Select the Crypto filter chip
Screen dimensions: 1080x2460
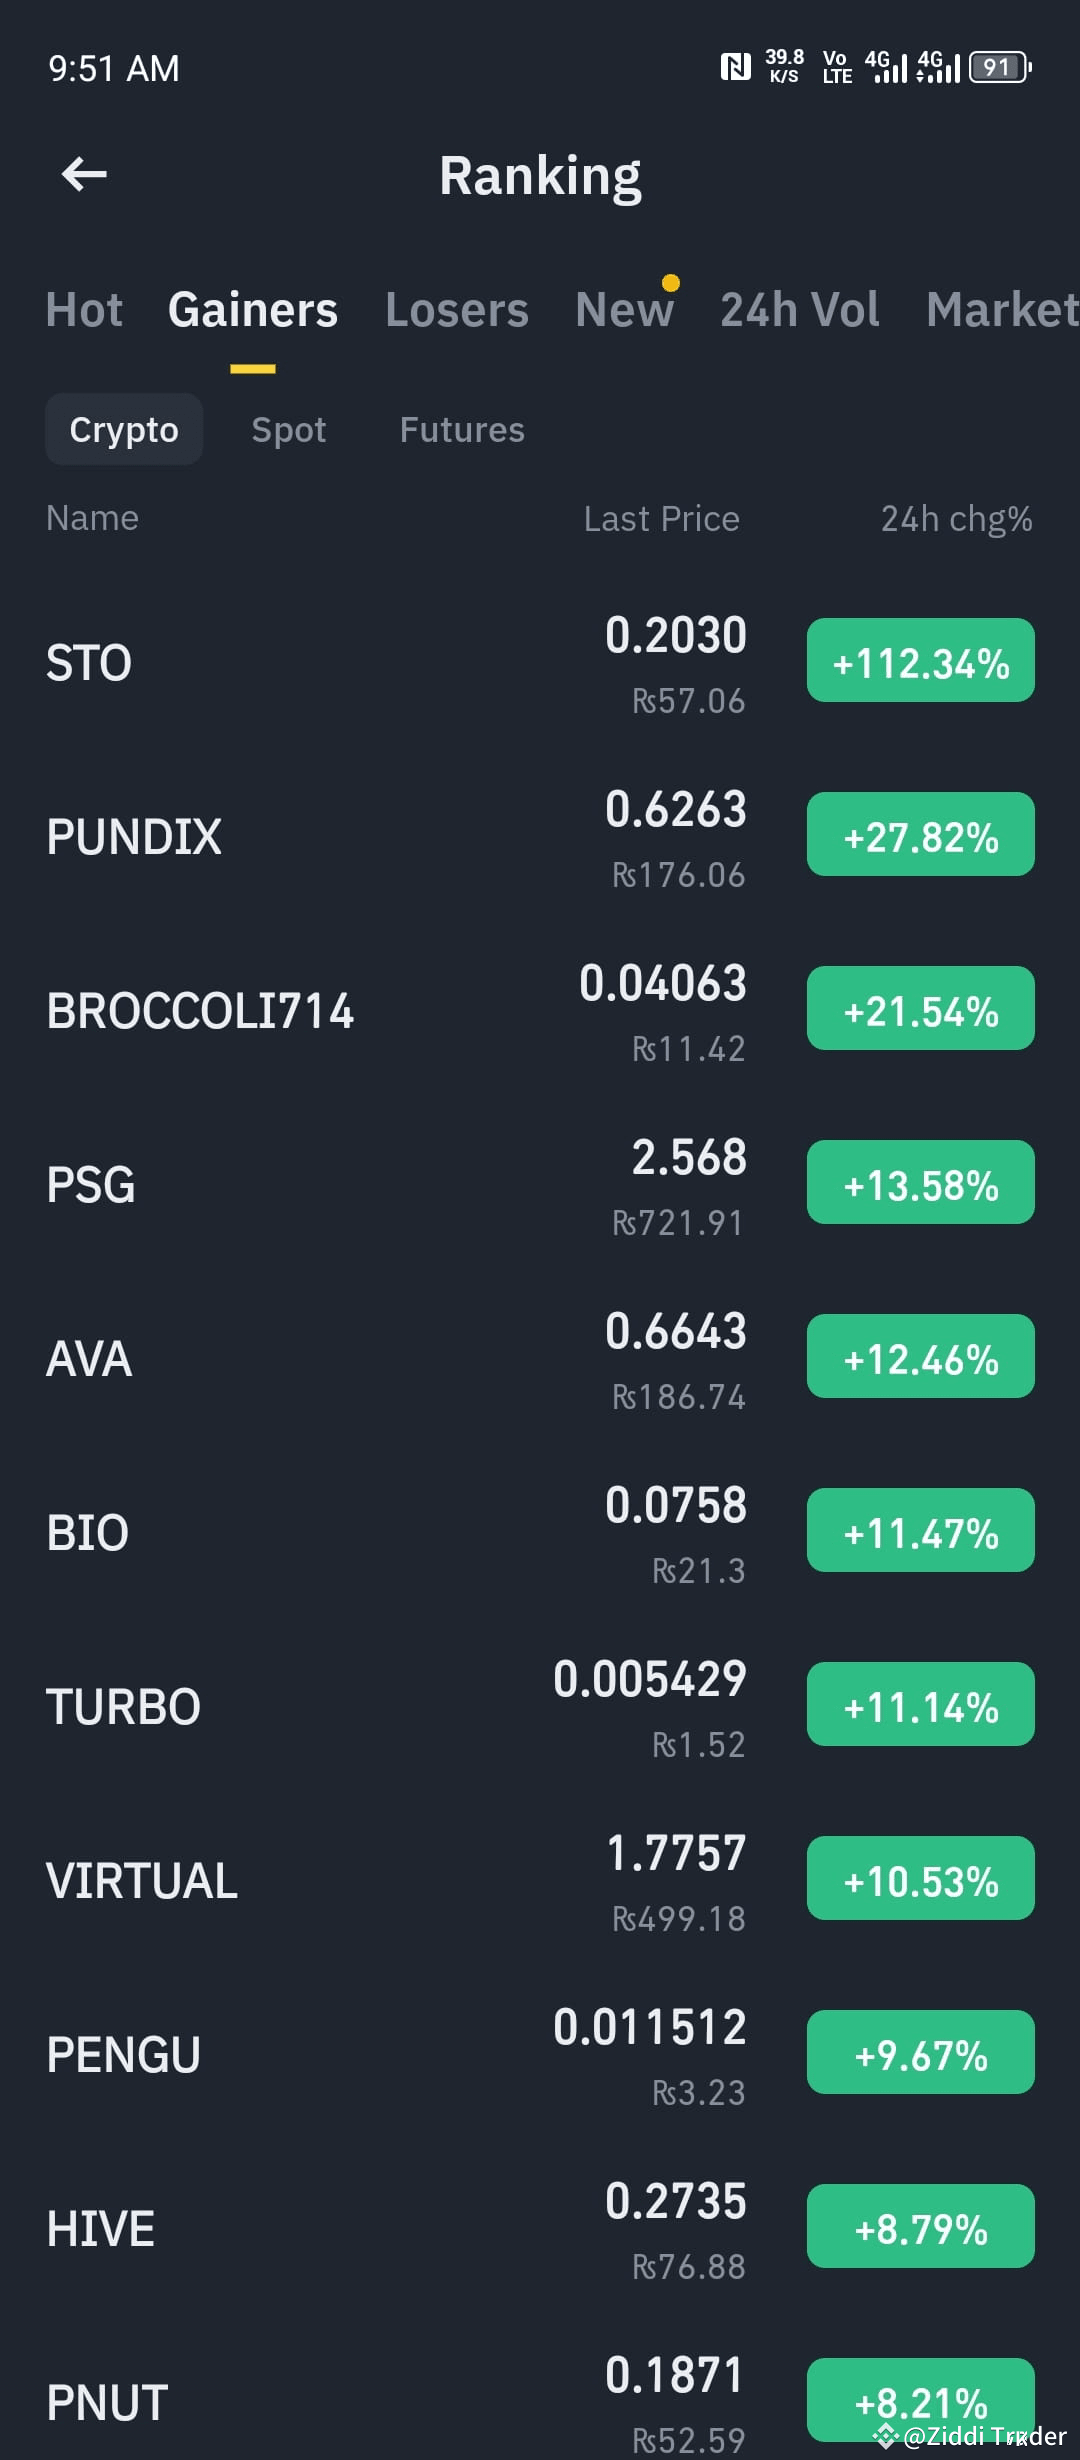[124, 429]
